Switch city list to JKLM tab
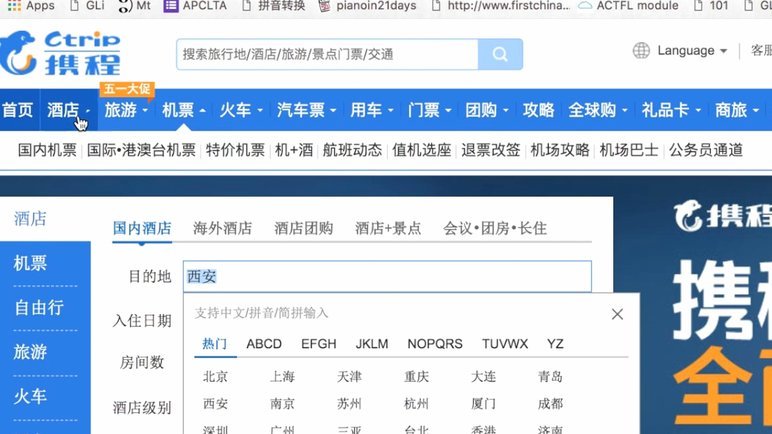The width and height of the screenshot is (772, 434). click(x=372, y=344)
